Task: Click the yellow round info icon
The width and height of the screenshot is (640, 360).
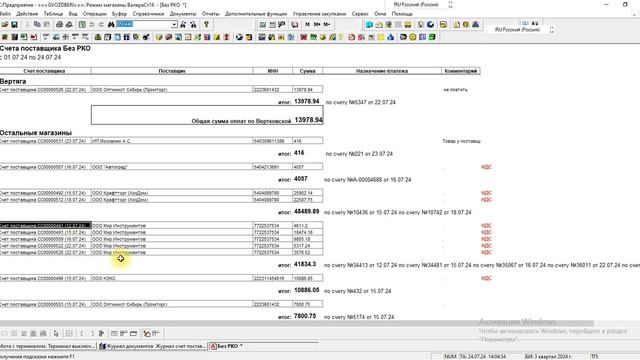Action: point(466,24)
